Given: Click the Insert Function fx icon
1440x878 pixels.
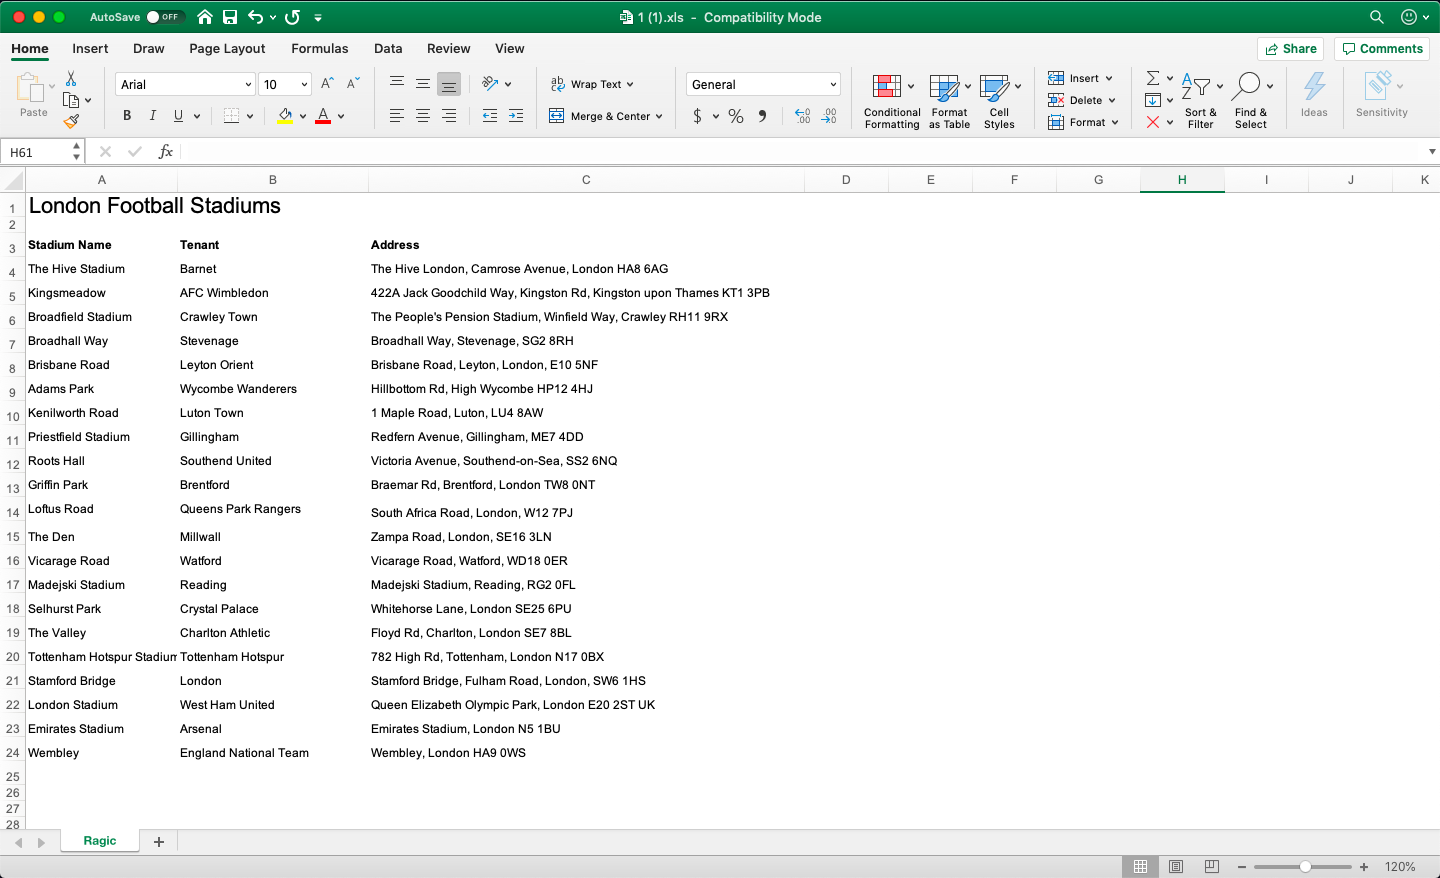Looking at the screenshot, I should coord(166,152).
